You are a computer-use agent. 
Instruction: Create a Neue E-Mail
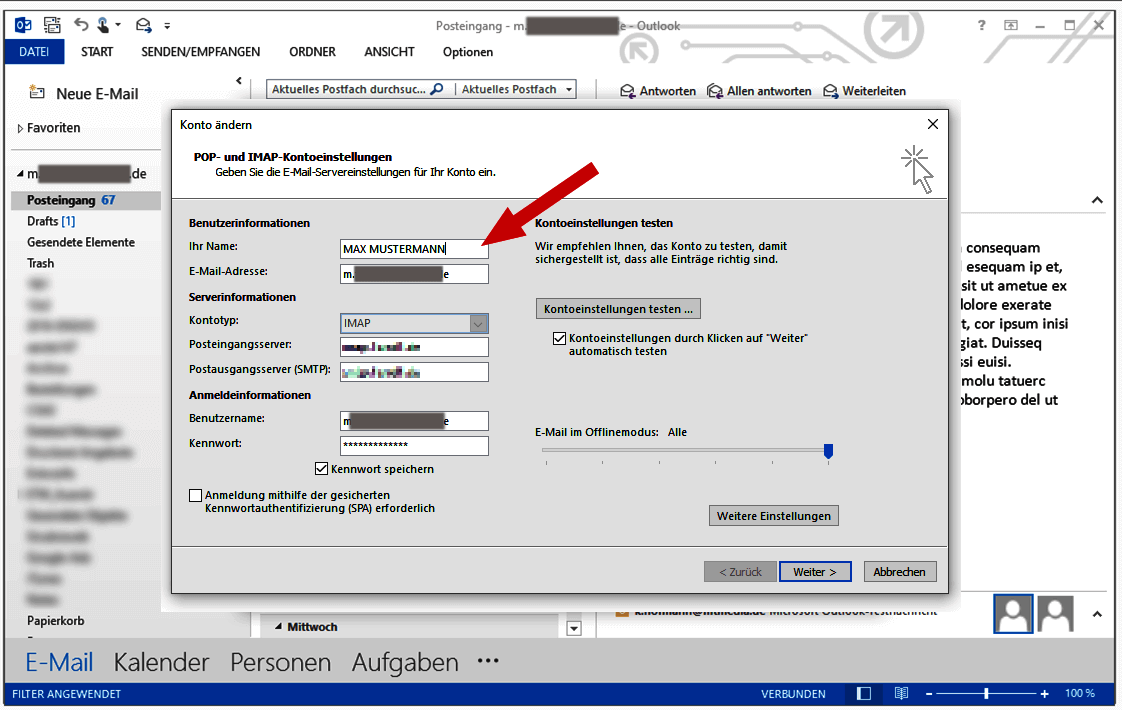pyautogui.click(x=83, y=94)
